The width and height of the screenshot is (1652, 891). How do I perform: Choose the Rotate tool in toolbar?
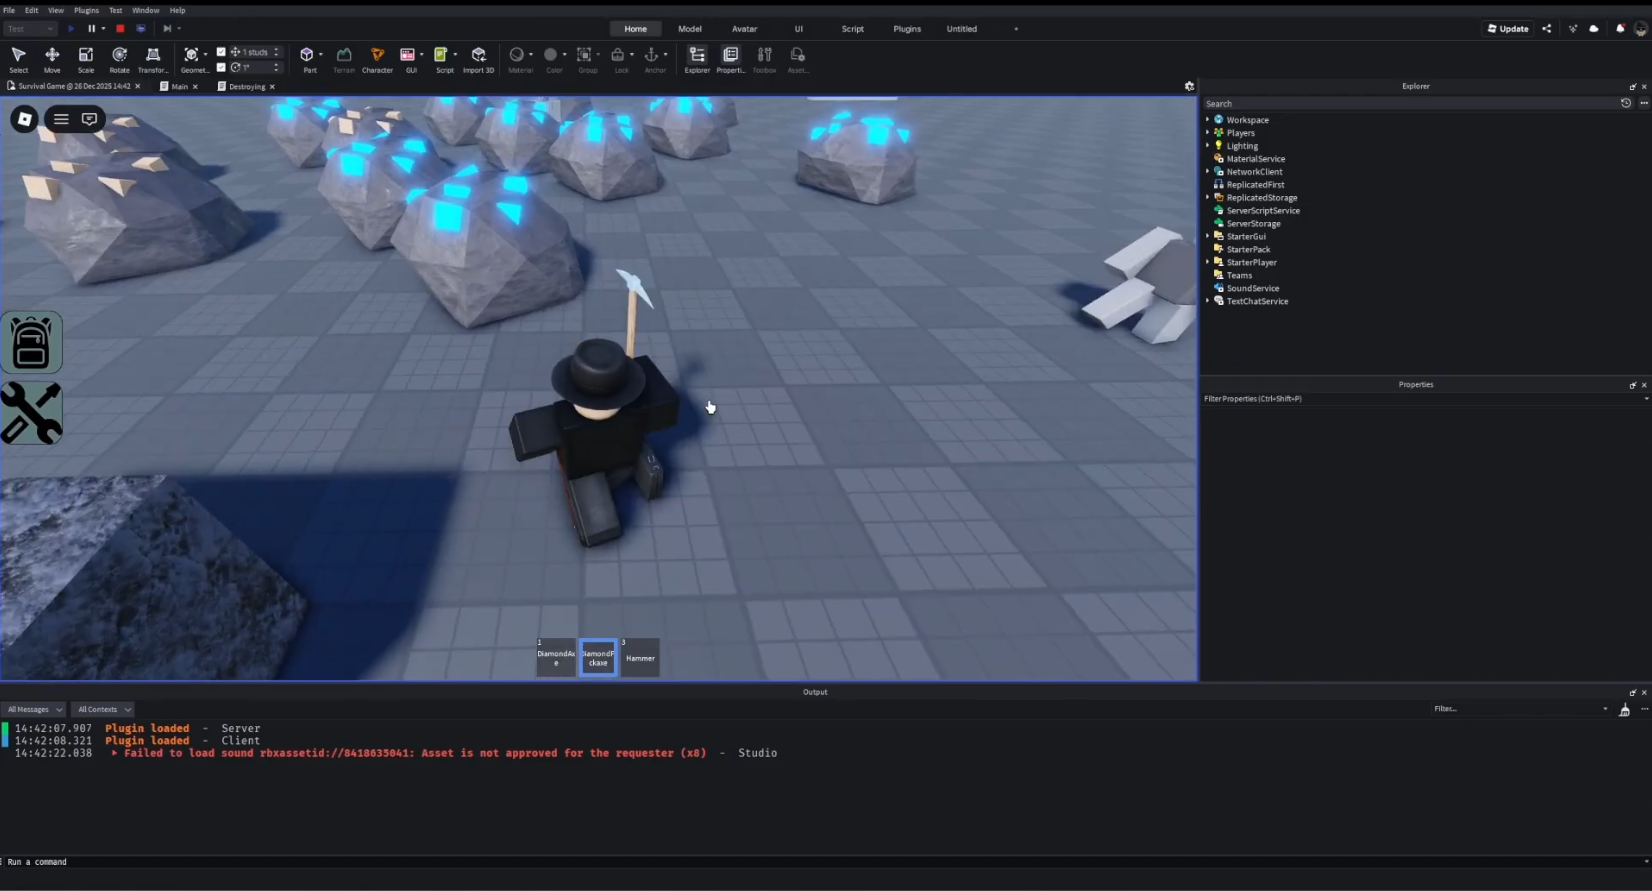pos(119,59)
